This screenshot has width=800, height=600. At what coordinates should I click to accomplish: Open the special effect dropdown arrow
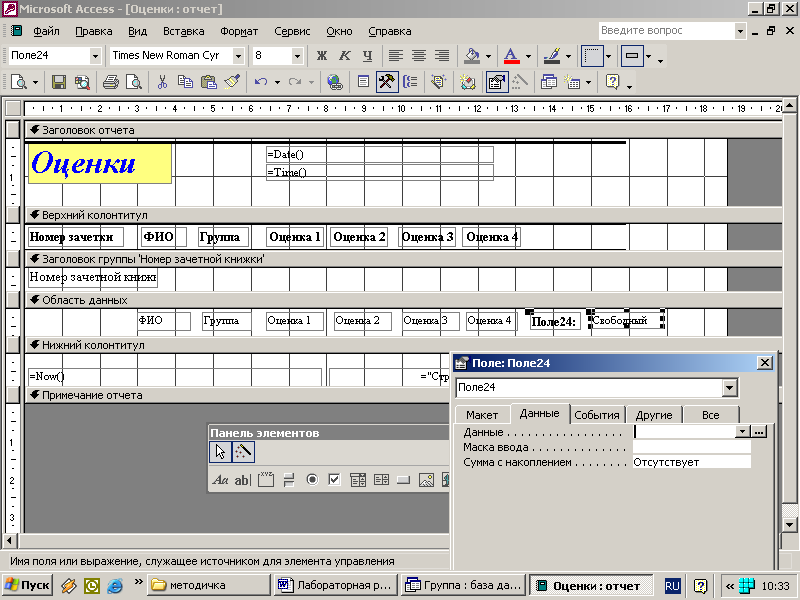coord(648,56)
